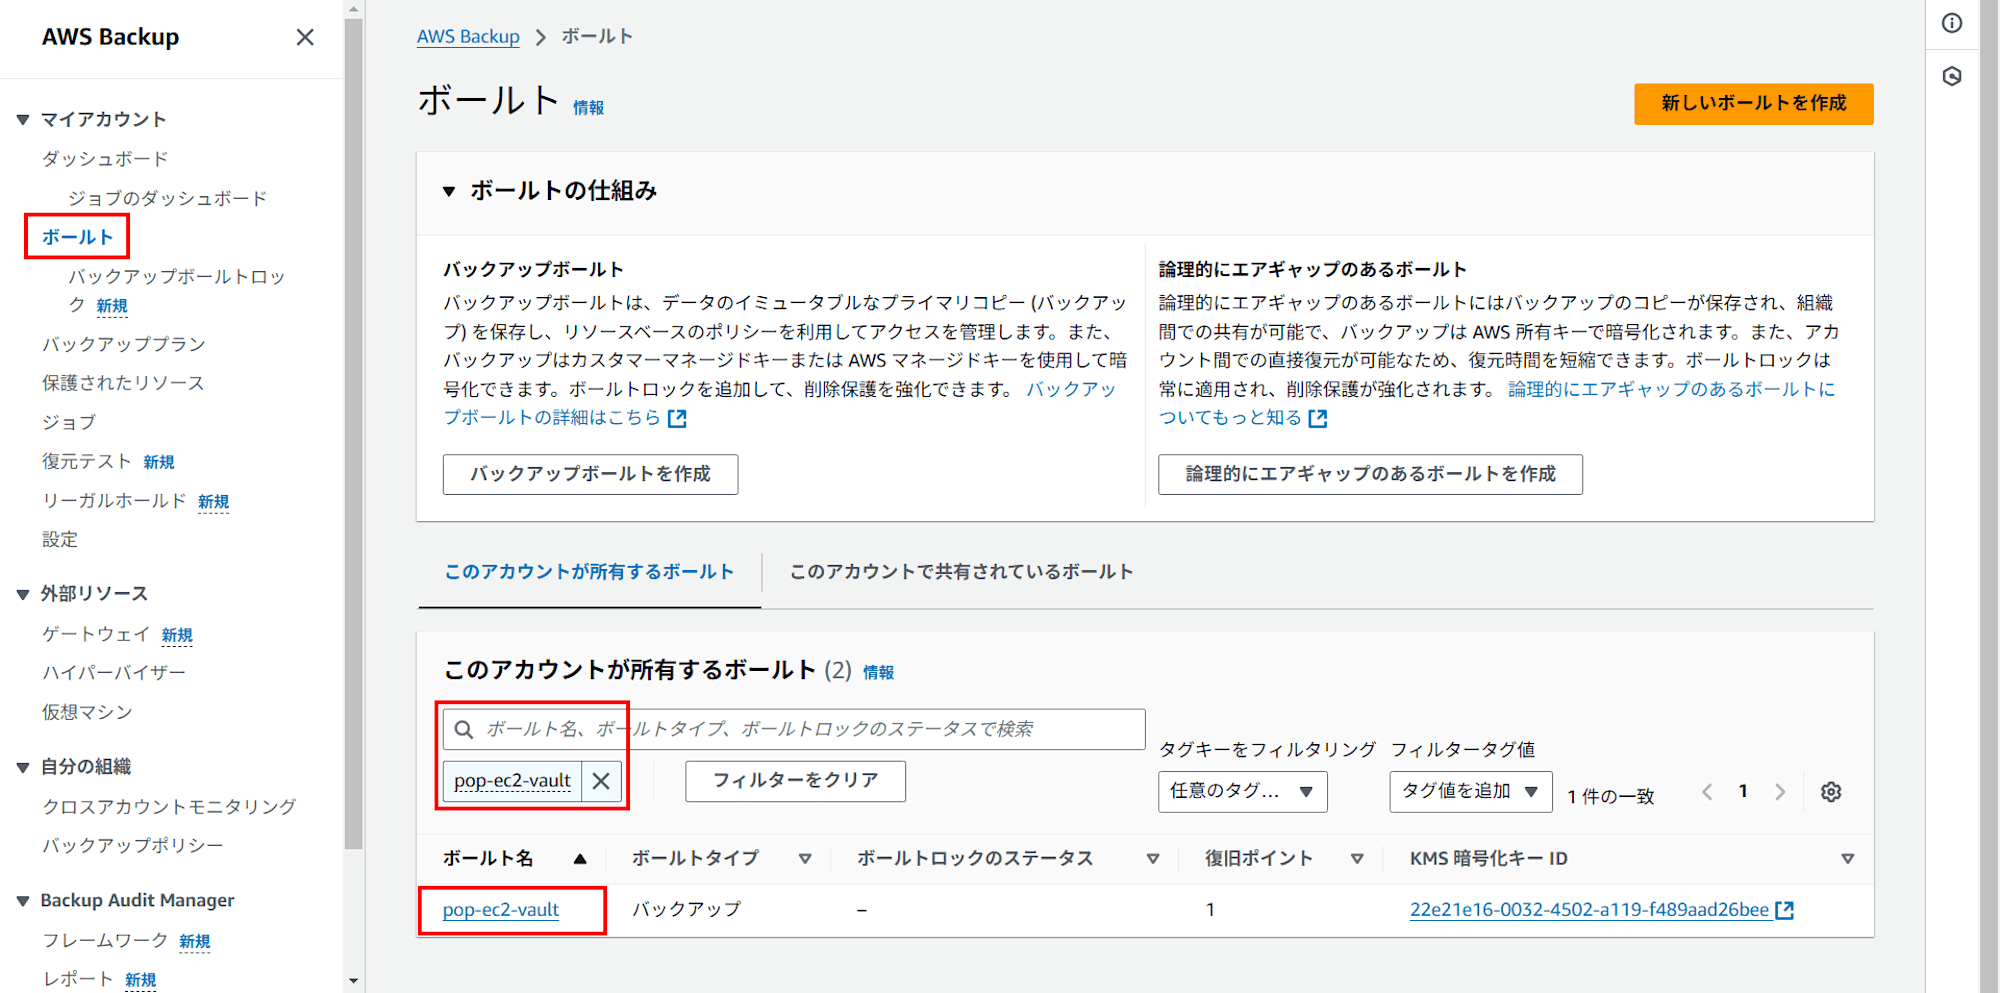
Task: Click 情報 link beside ボールト title
Action: [588, 108]
